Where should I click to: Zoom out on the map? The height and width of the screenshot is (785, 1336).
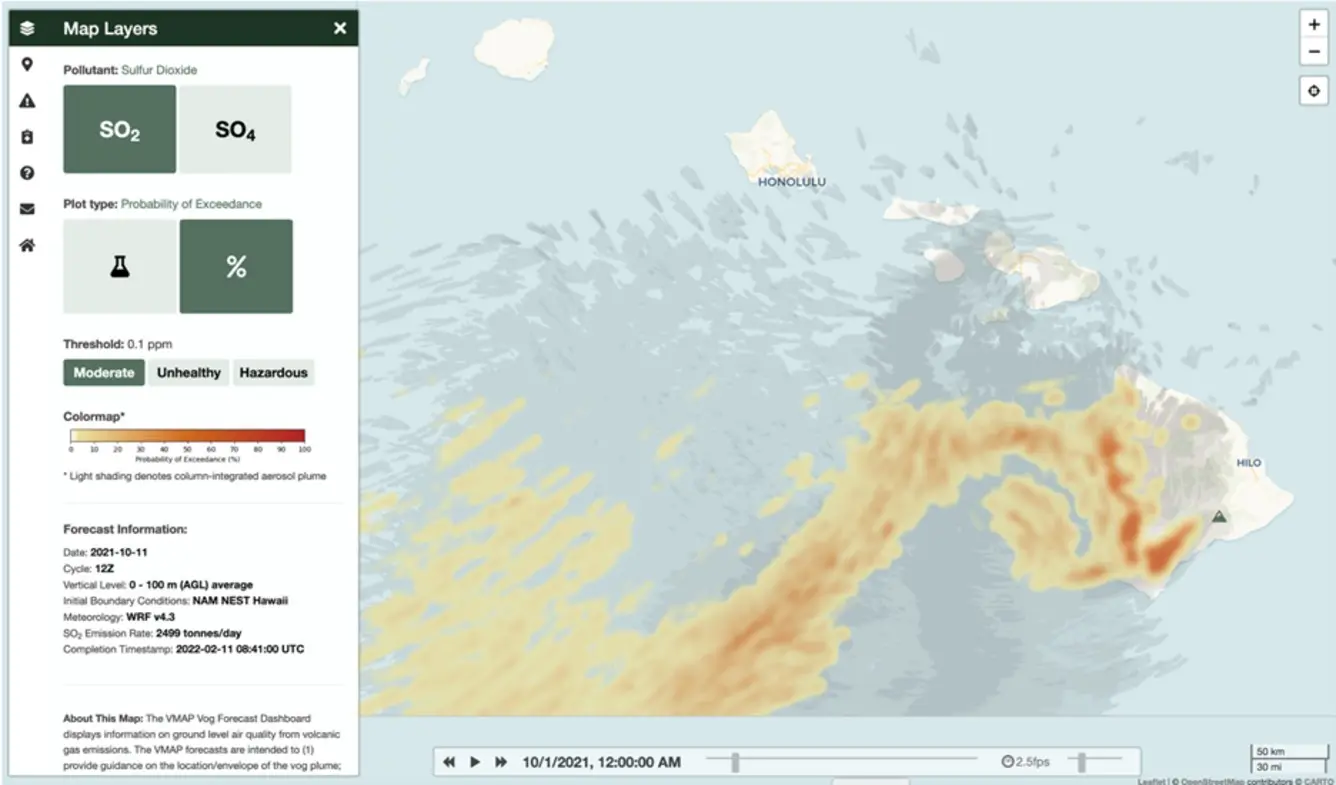pos(1314,52)
